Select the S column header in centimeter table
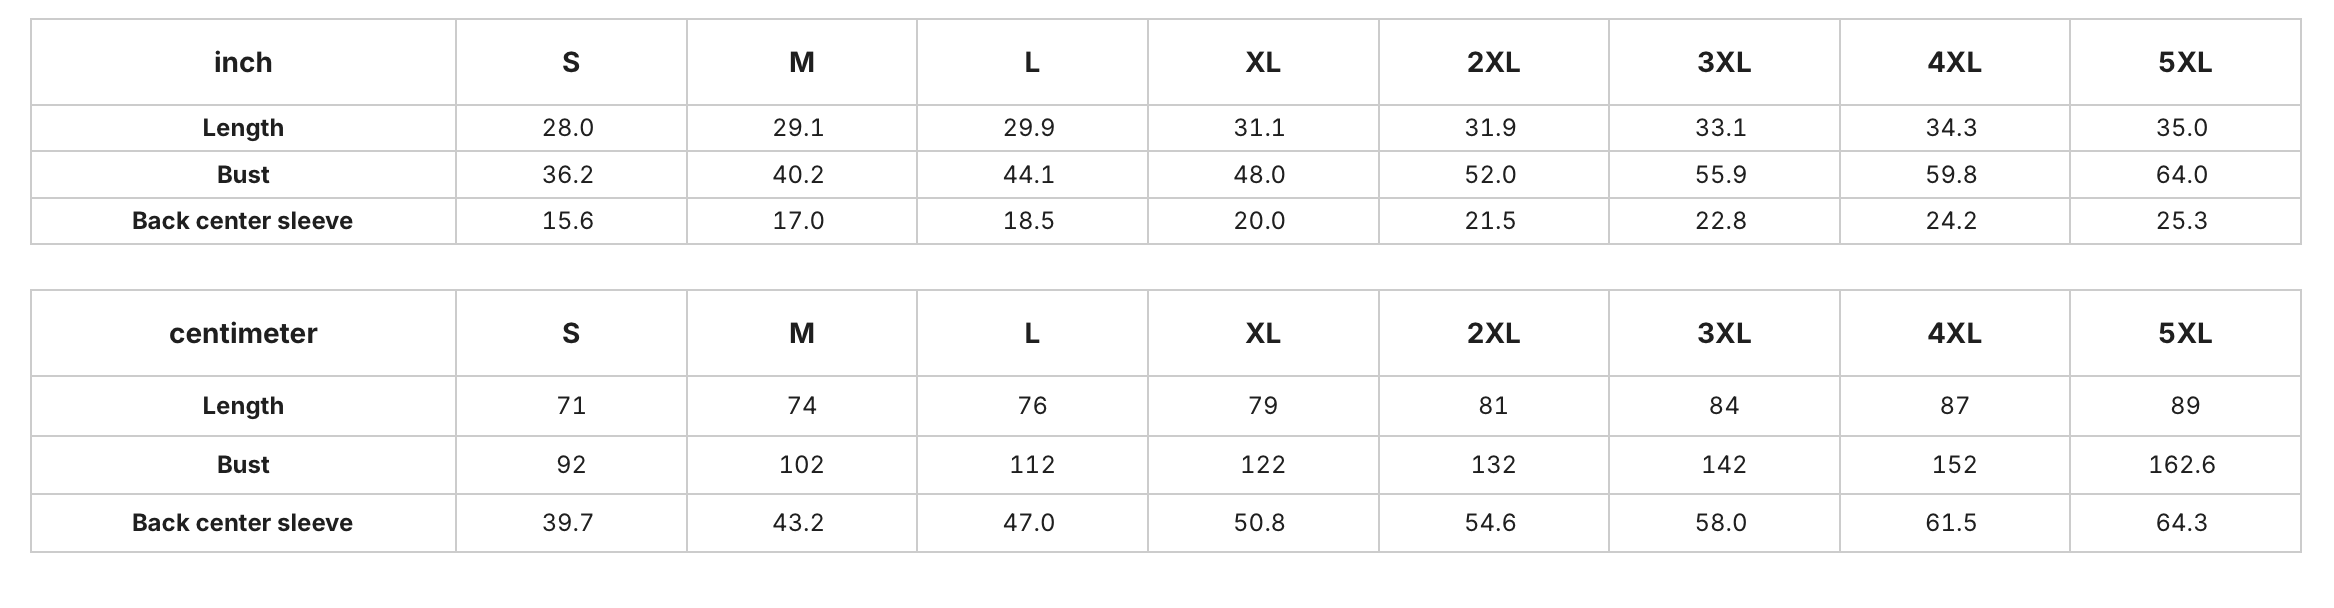The height and width of the screenshot is (608, 2334). point(571,333)
